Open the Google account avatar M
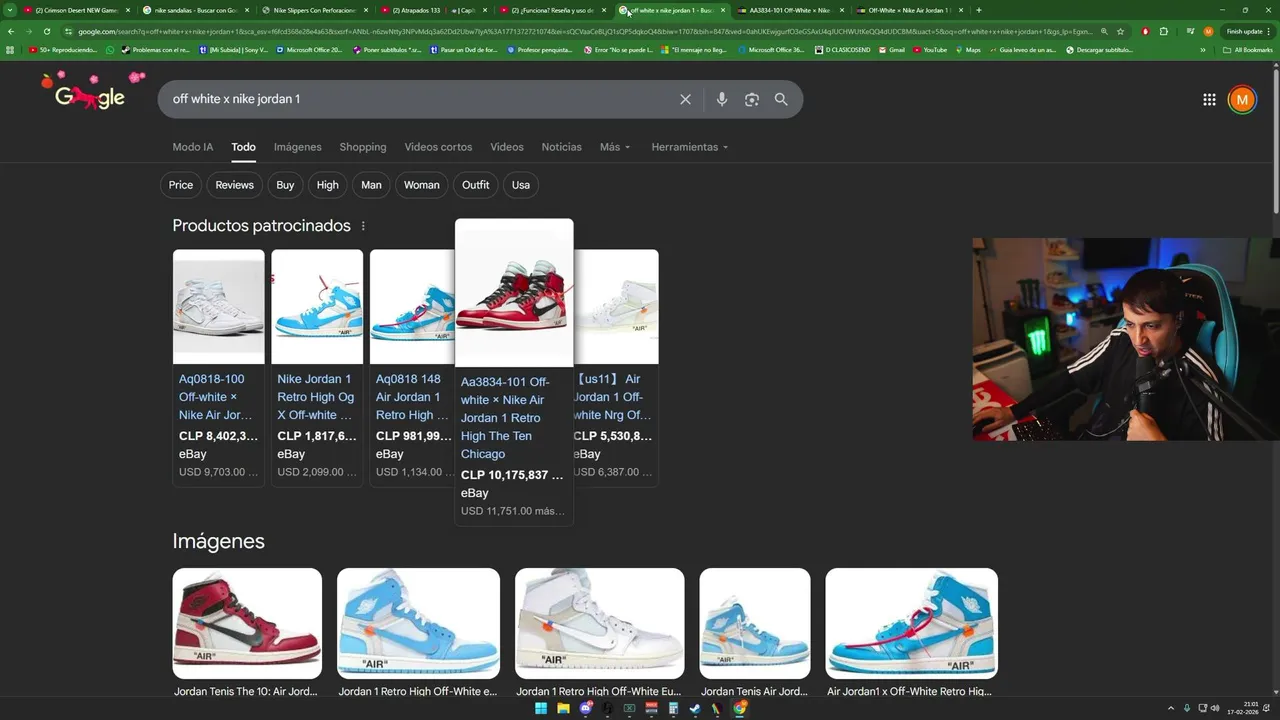 [x=1241, y=99]
